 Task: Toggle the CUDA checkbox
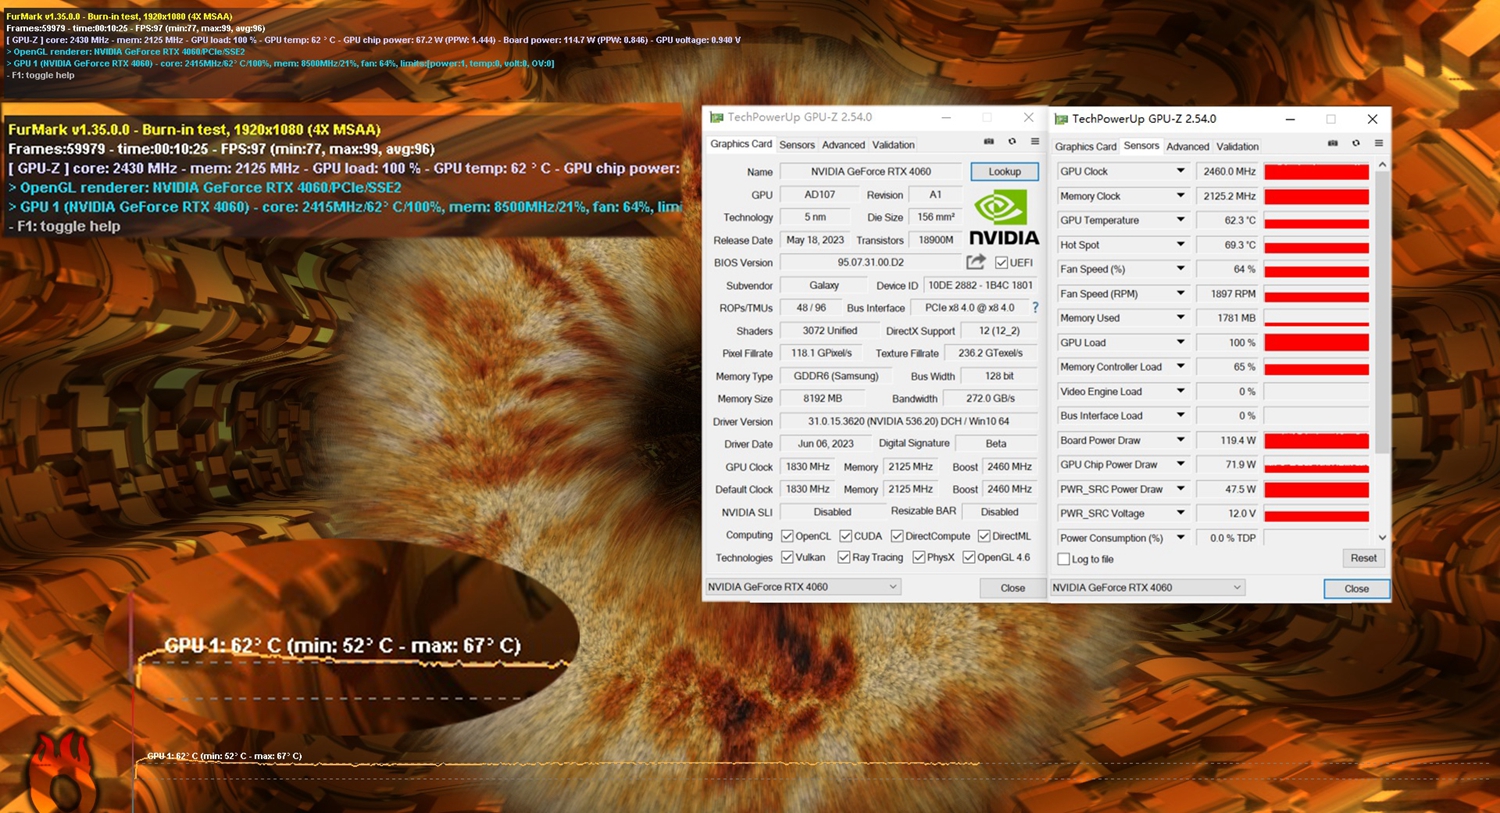(846, 536)
